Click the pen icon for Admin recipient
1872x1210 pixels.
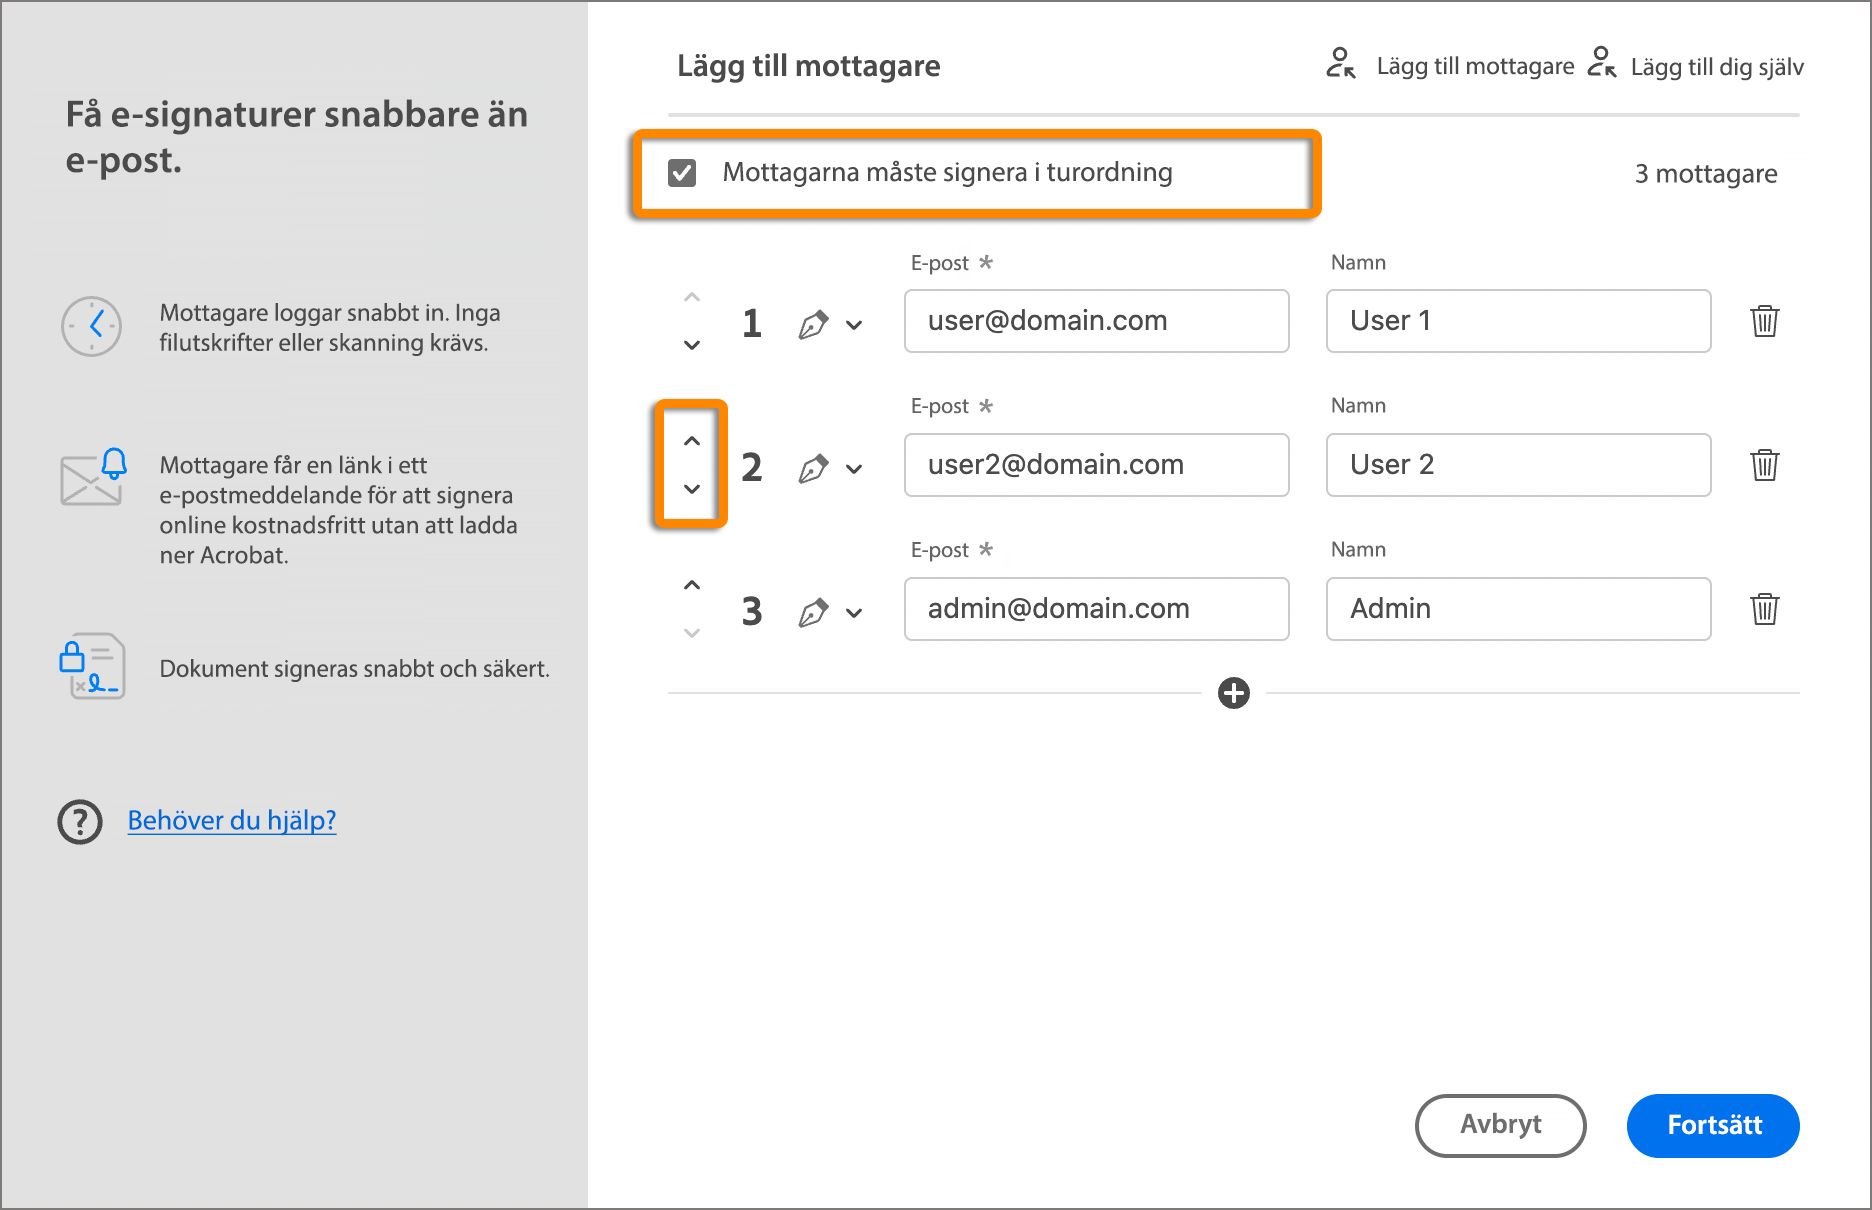tap(816, 610)
